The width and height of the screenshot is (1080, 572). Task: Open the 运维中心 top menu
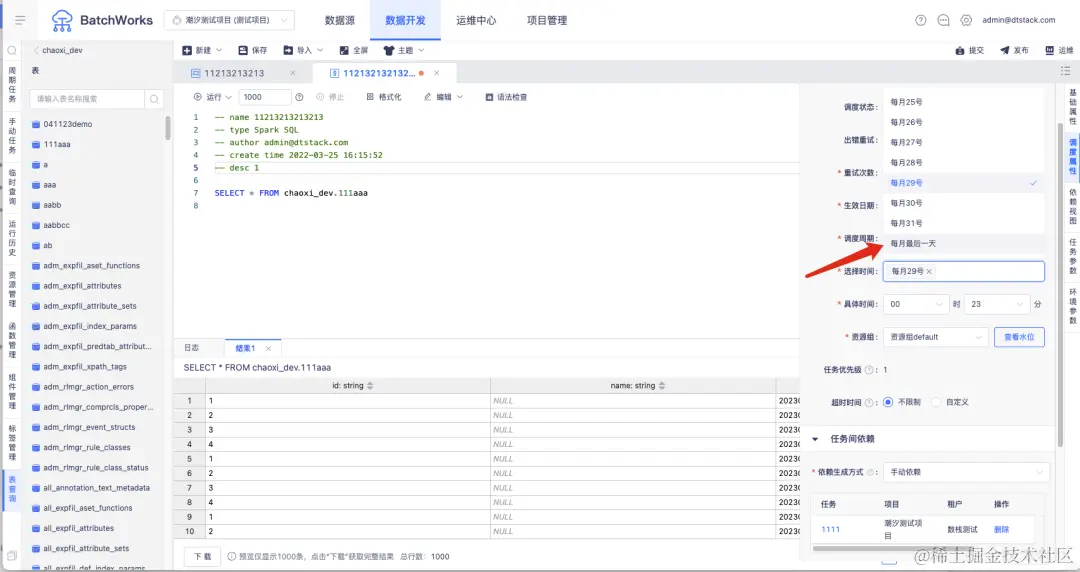(476, 21)
